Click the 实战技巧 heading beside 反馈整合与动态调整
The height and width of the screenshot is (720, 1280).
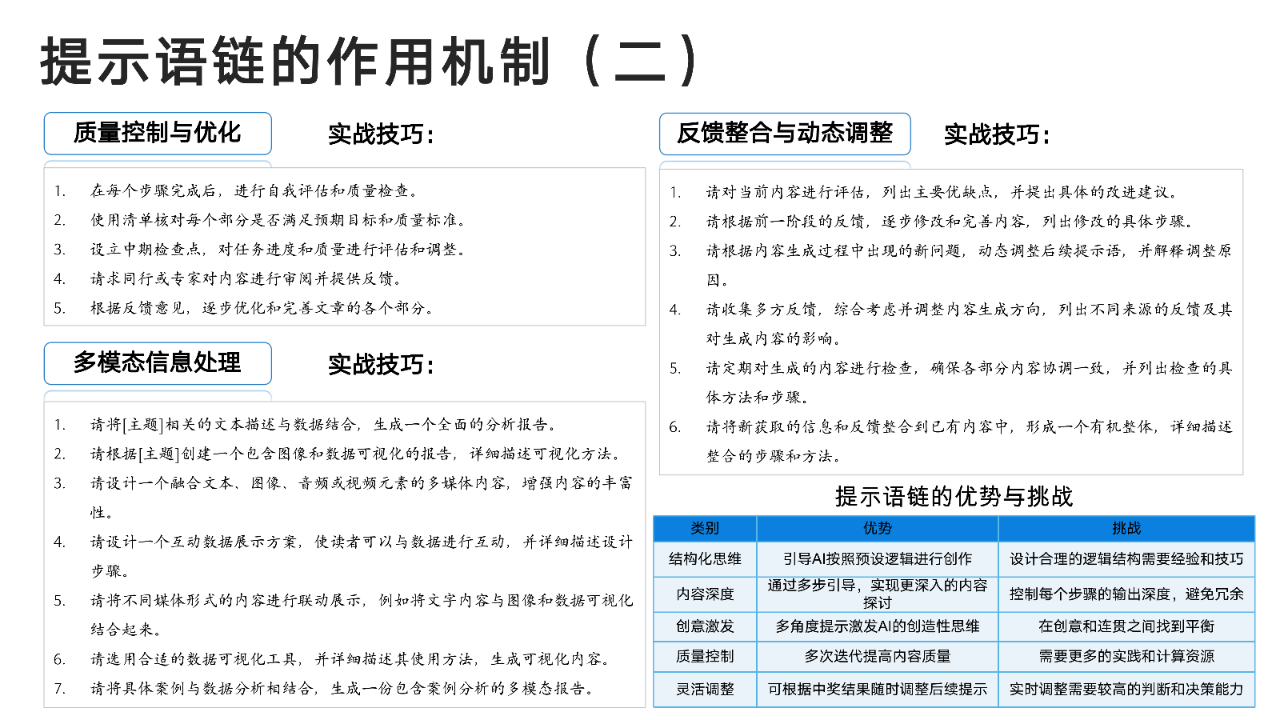pyautogui.click(x=997, y=135)
